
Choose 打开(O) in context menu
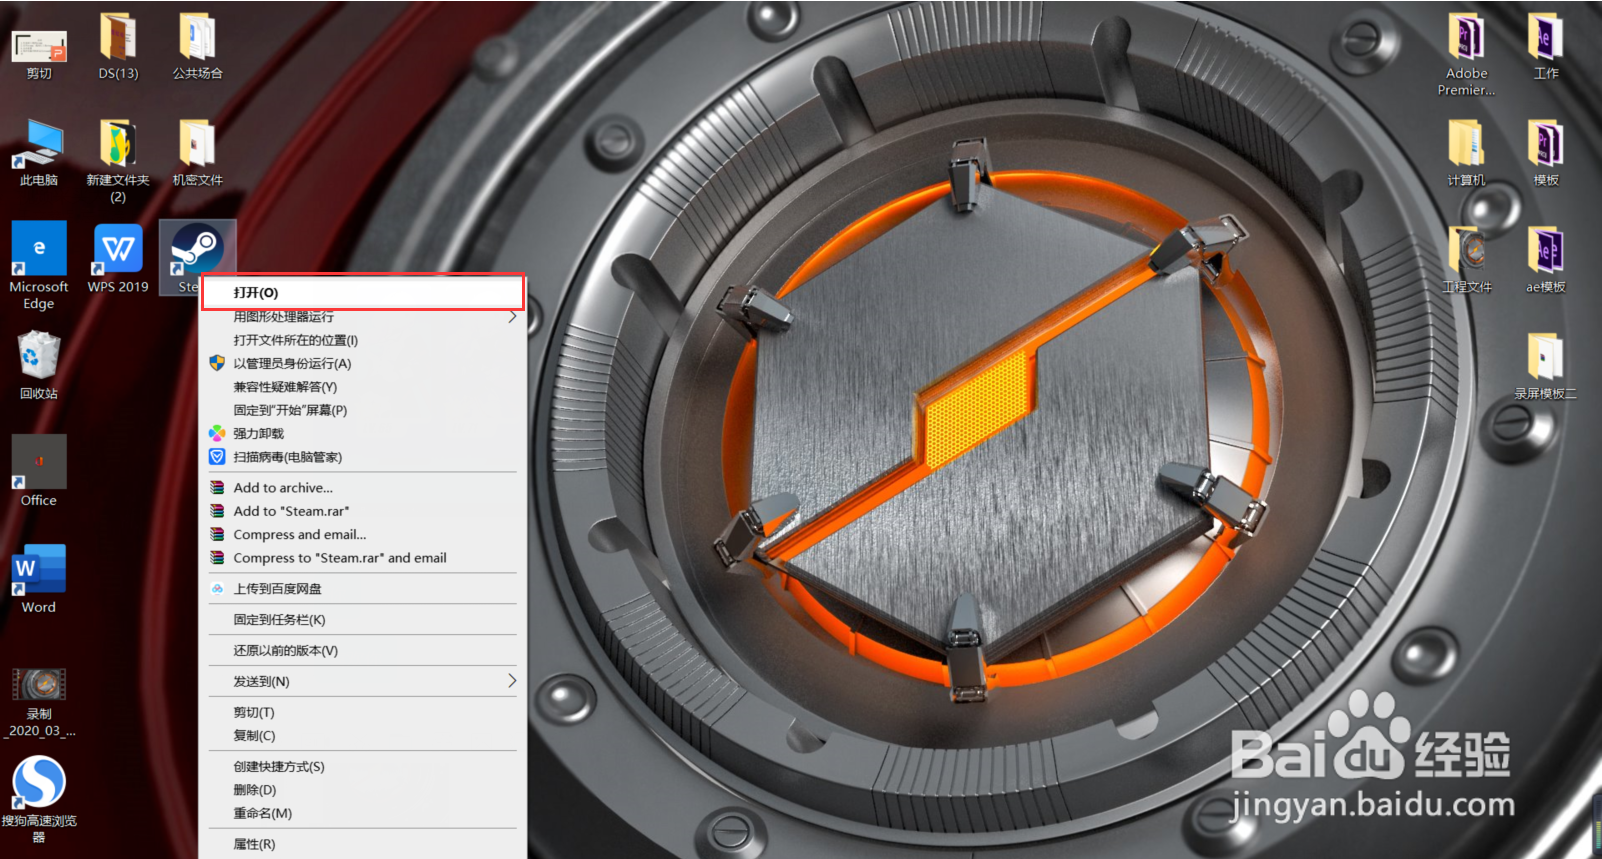pos(363,292)
